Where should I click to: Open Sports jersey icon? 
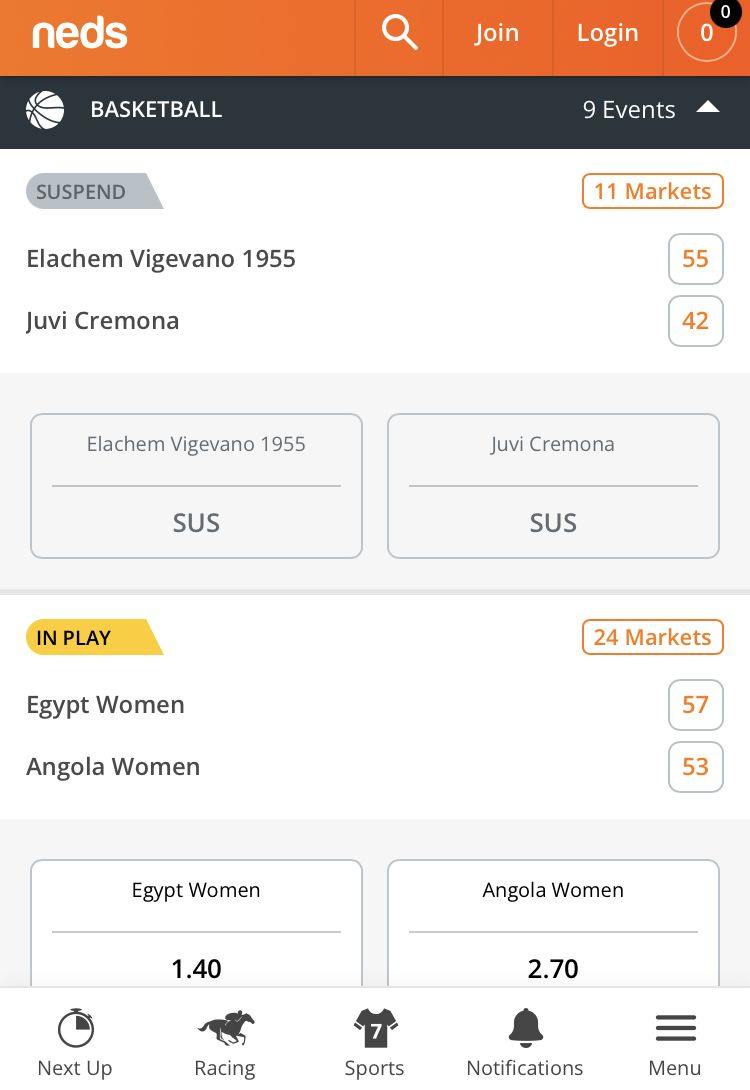375,1030
